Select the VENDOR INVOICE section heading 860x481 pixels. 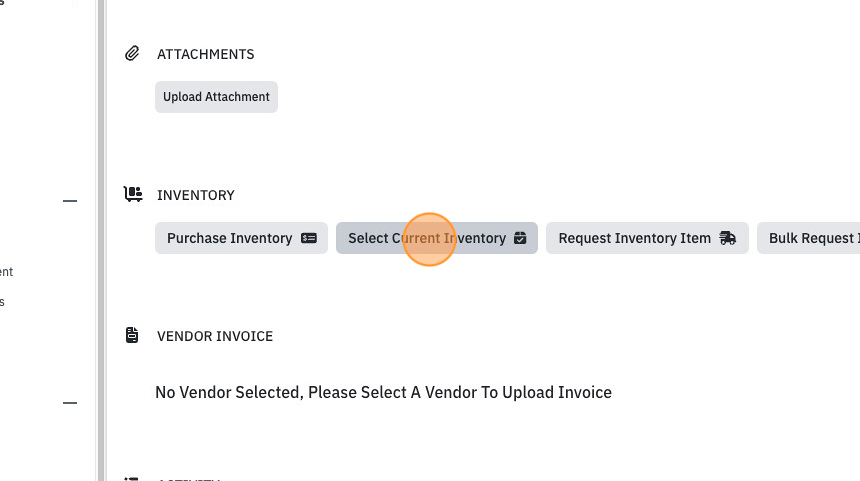(215, 336)
